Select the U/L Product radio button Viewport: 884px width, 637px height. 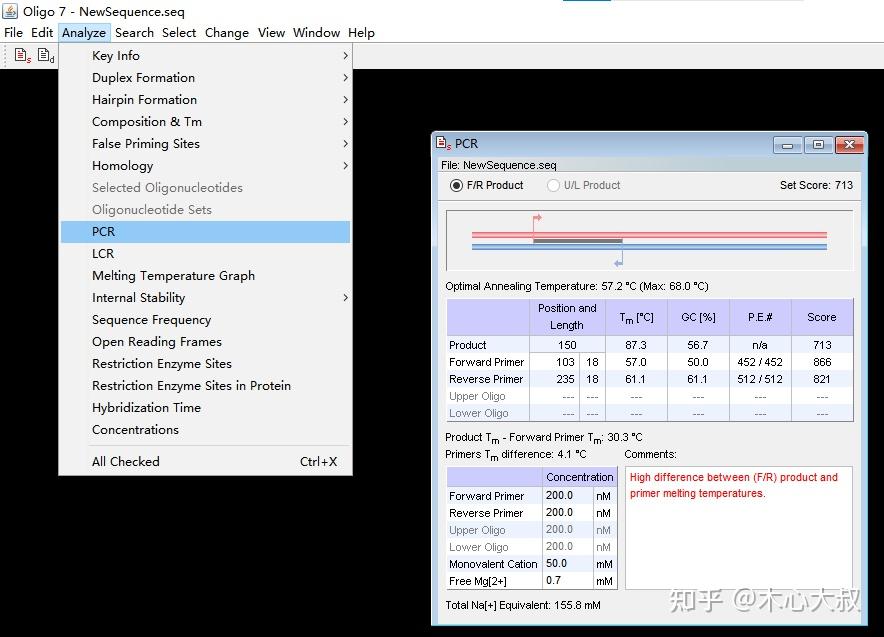point(553,185)
